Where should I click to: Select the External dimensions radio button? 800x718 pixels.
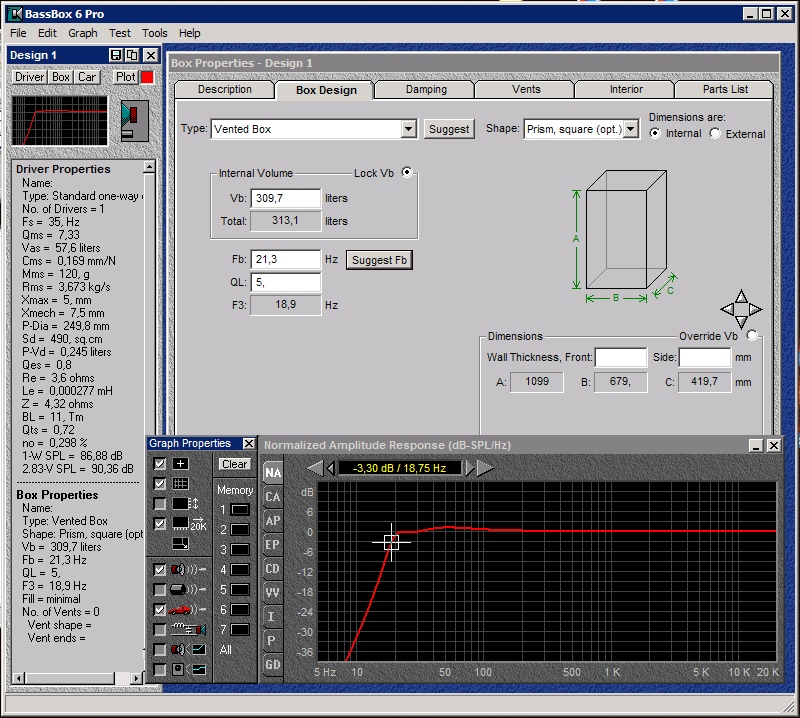tap(715, 133)
